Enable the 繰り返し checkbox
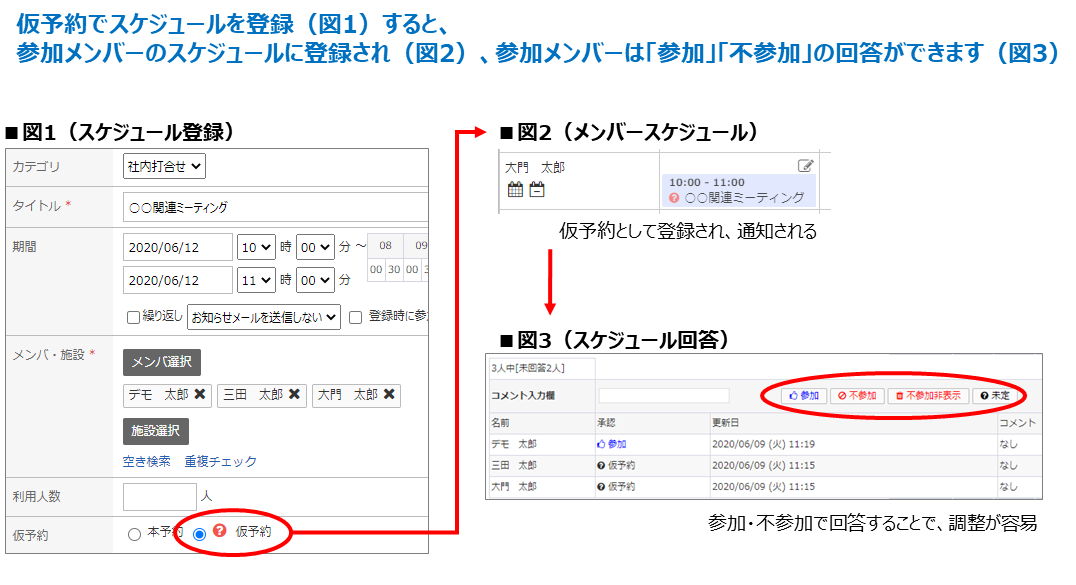 click(134, 317)
